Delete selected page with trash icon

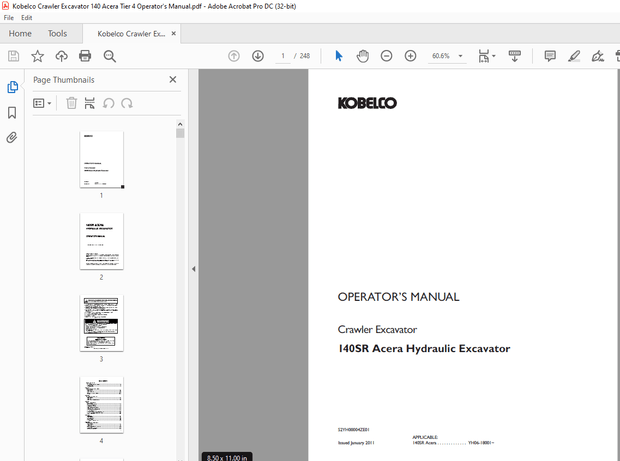tap(71, 103)
